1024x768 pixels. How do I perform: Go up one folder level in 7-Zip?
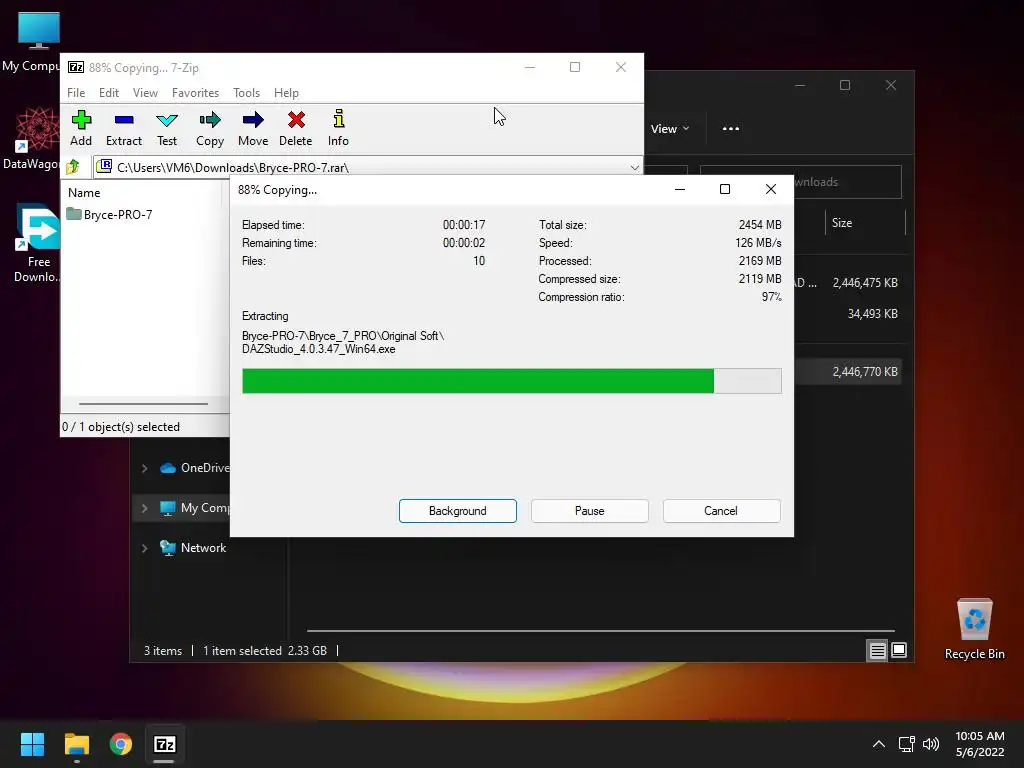pyautogui.click(x=73, y=167)
